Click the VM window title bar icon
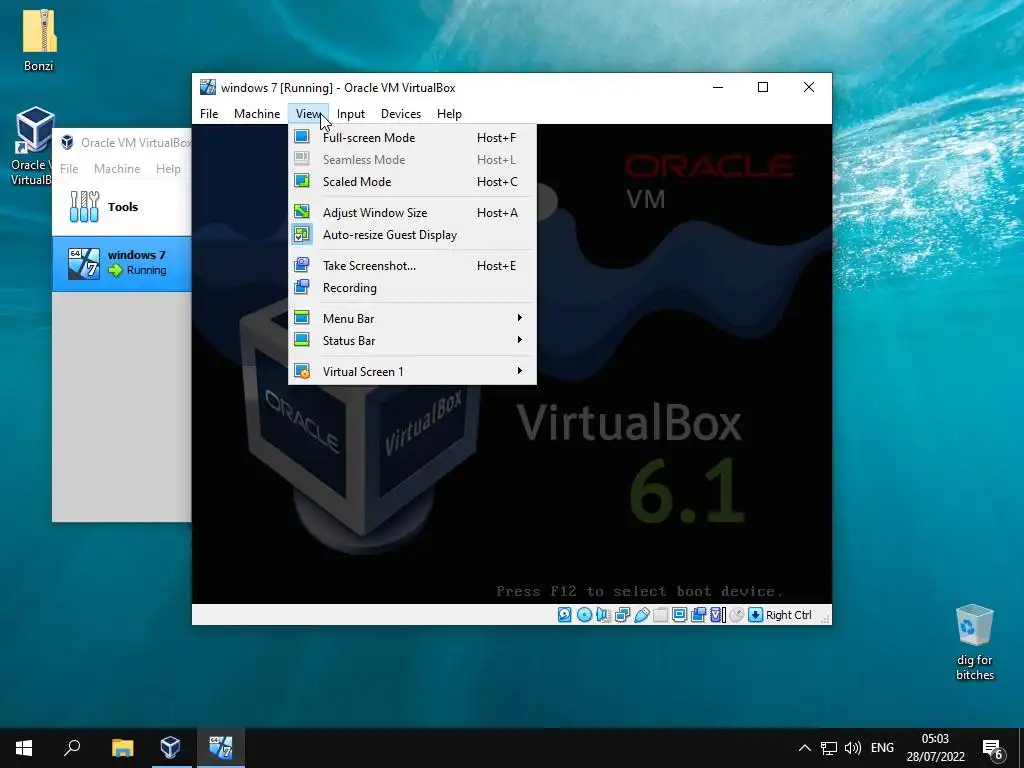Screen dimensions: 1024x768 pyautogui.click(x=208, y=87)
